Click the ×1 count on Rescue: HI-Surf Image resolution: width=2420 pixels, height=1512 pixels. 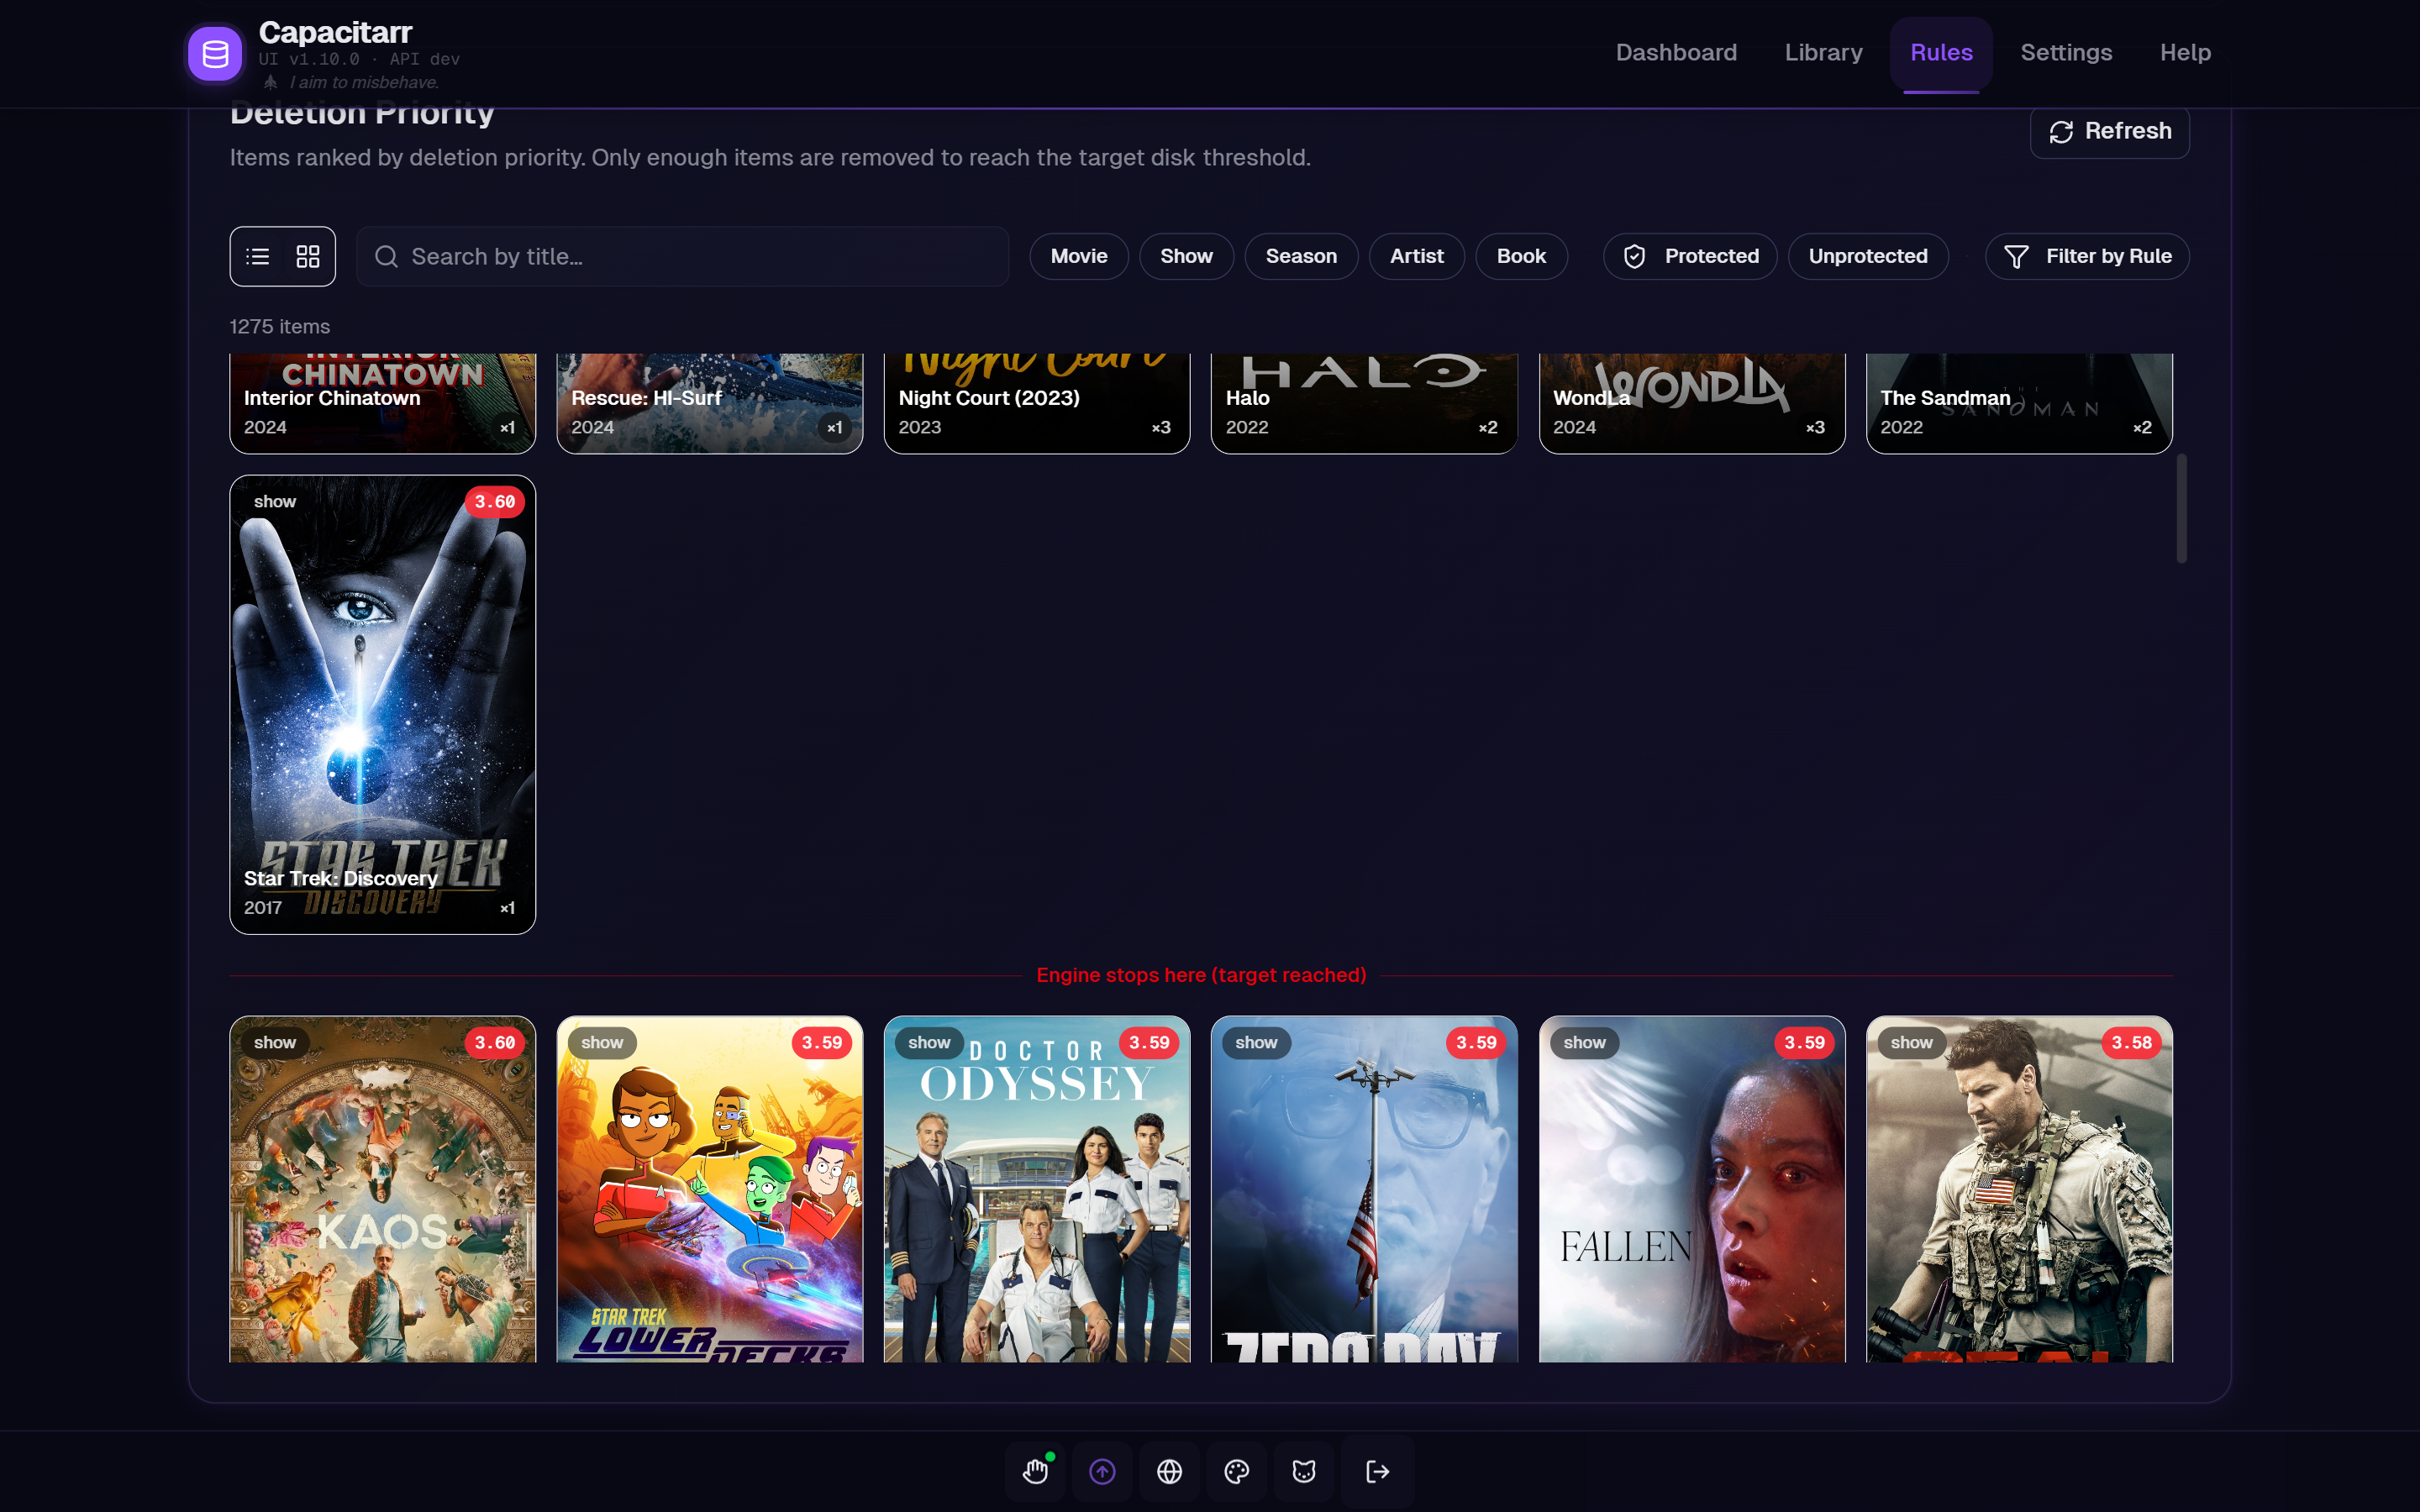pos(834,428)
